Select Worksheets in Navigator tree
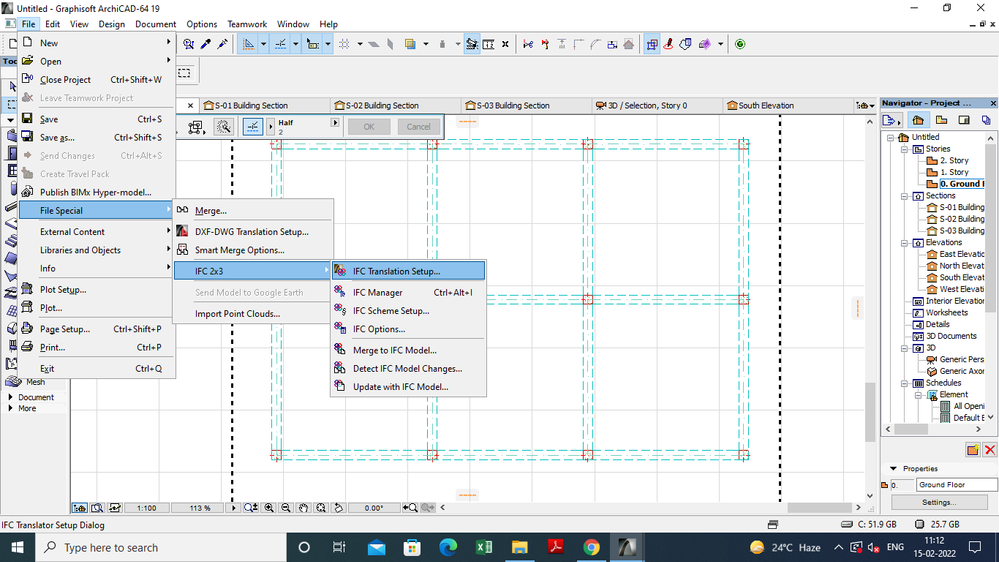 pos(947,312)
